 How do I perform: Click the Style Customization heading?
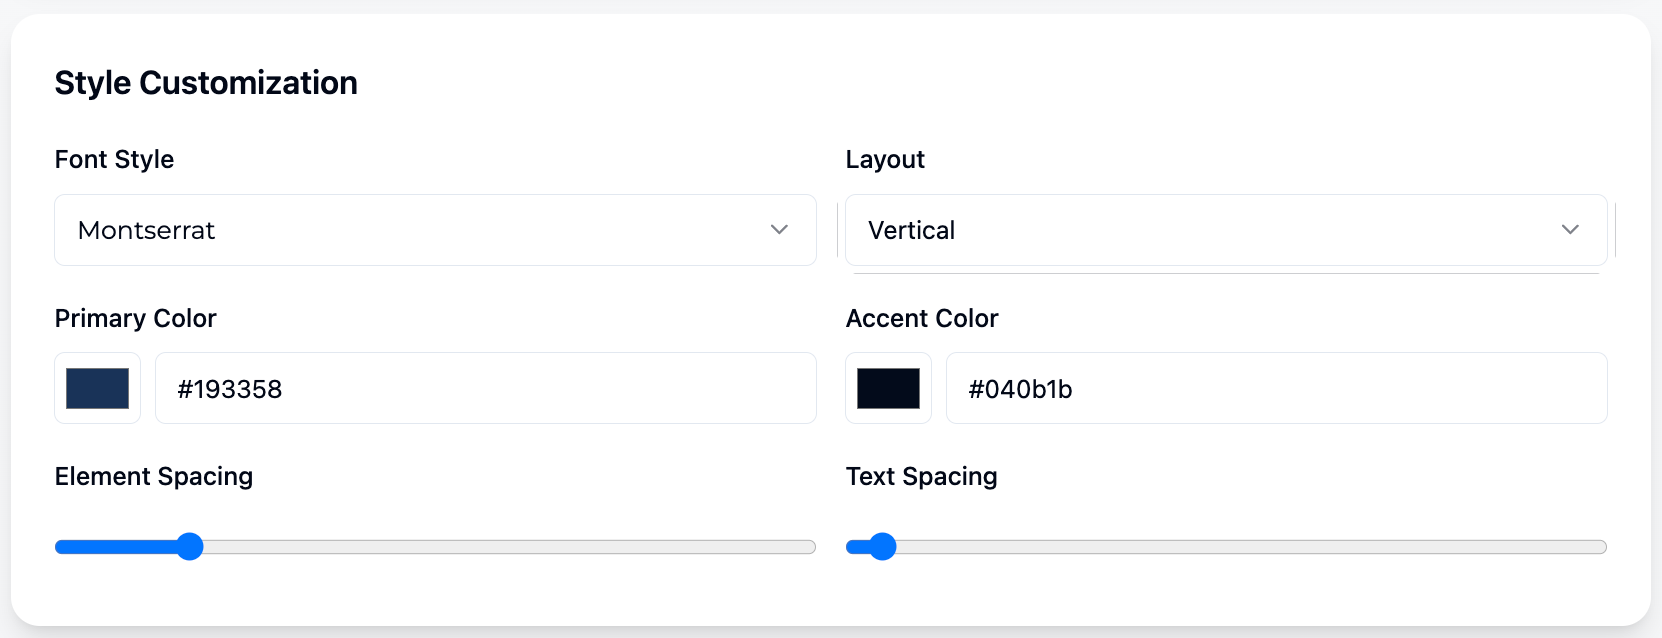tap(206, 82)
